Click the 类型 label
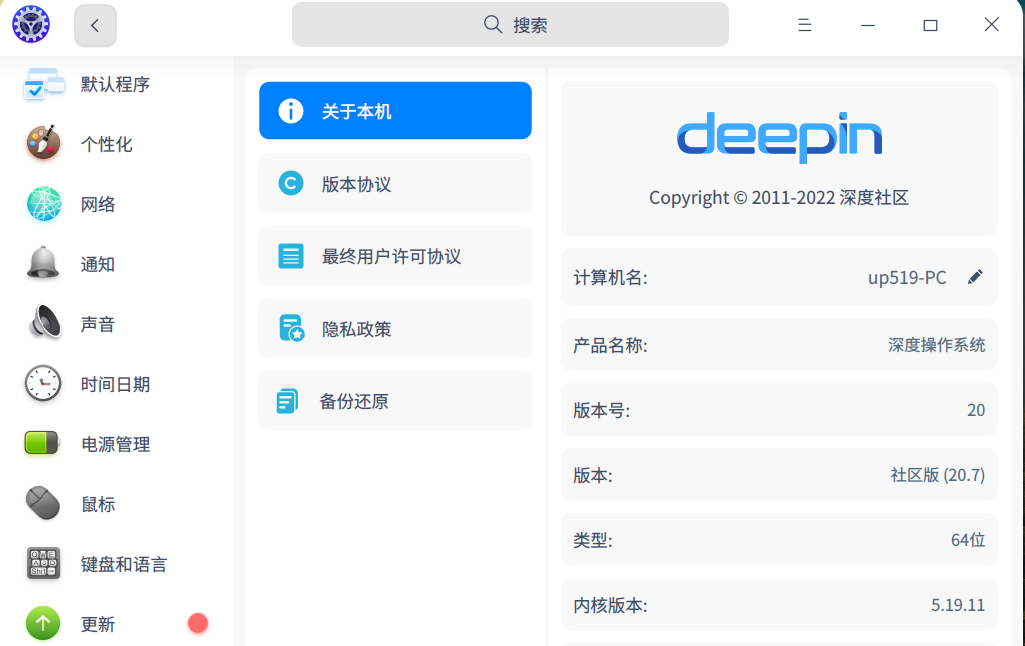 tap(593, 540)
